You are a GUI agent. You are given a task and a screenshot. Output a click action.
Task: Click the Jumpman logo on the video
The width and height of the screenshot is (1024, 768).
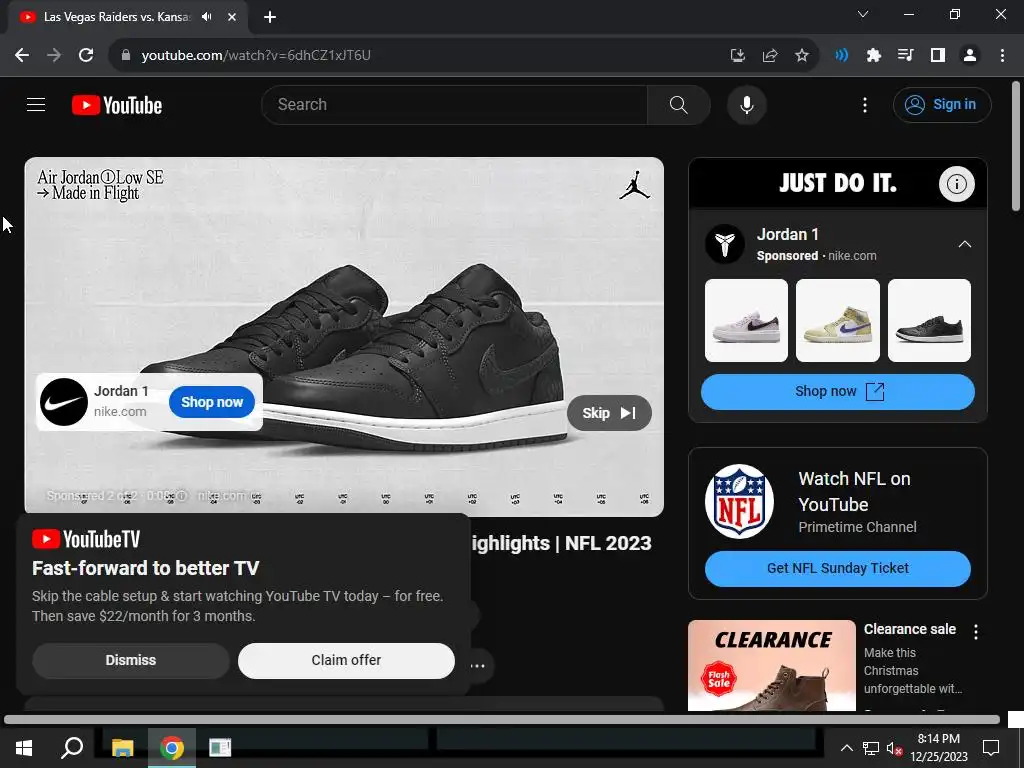634,185
